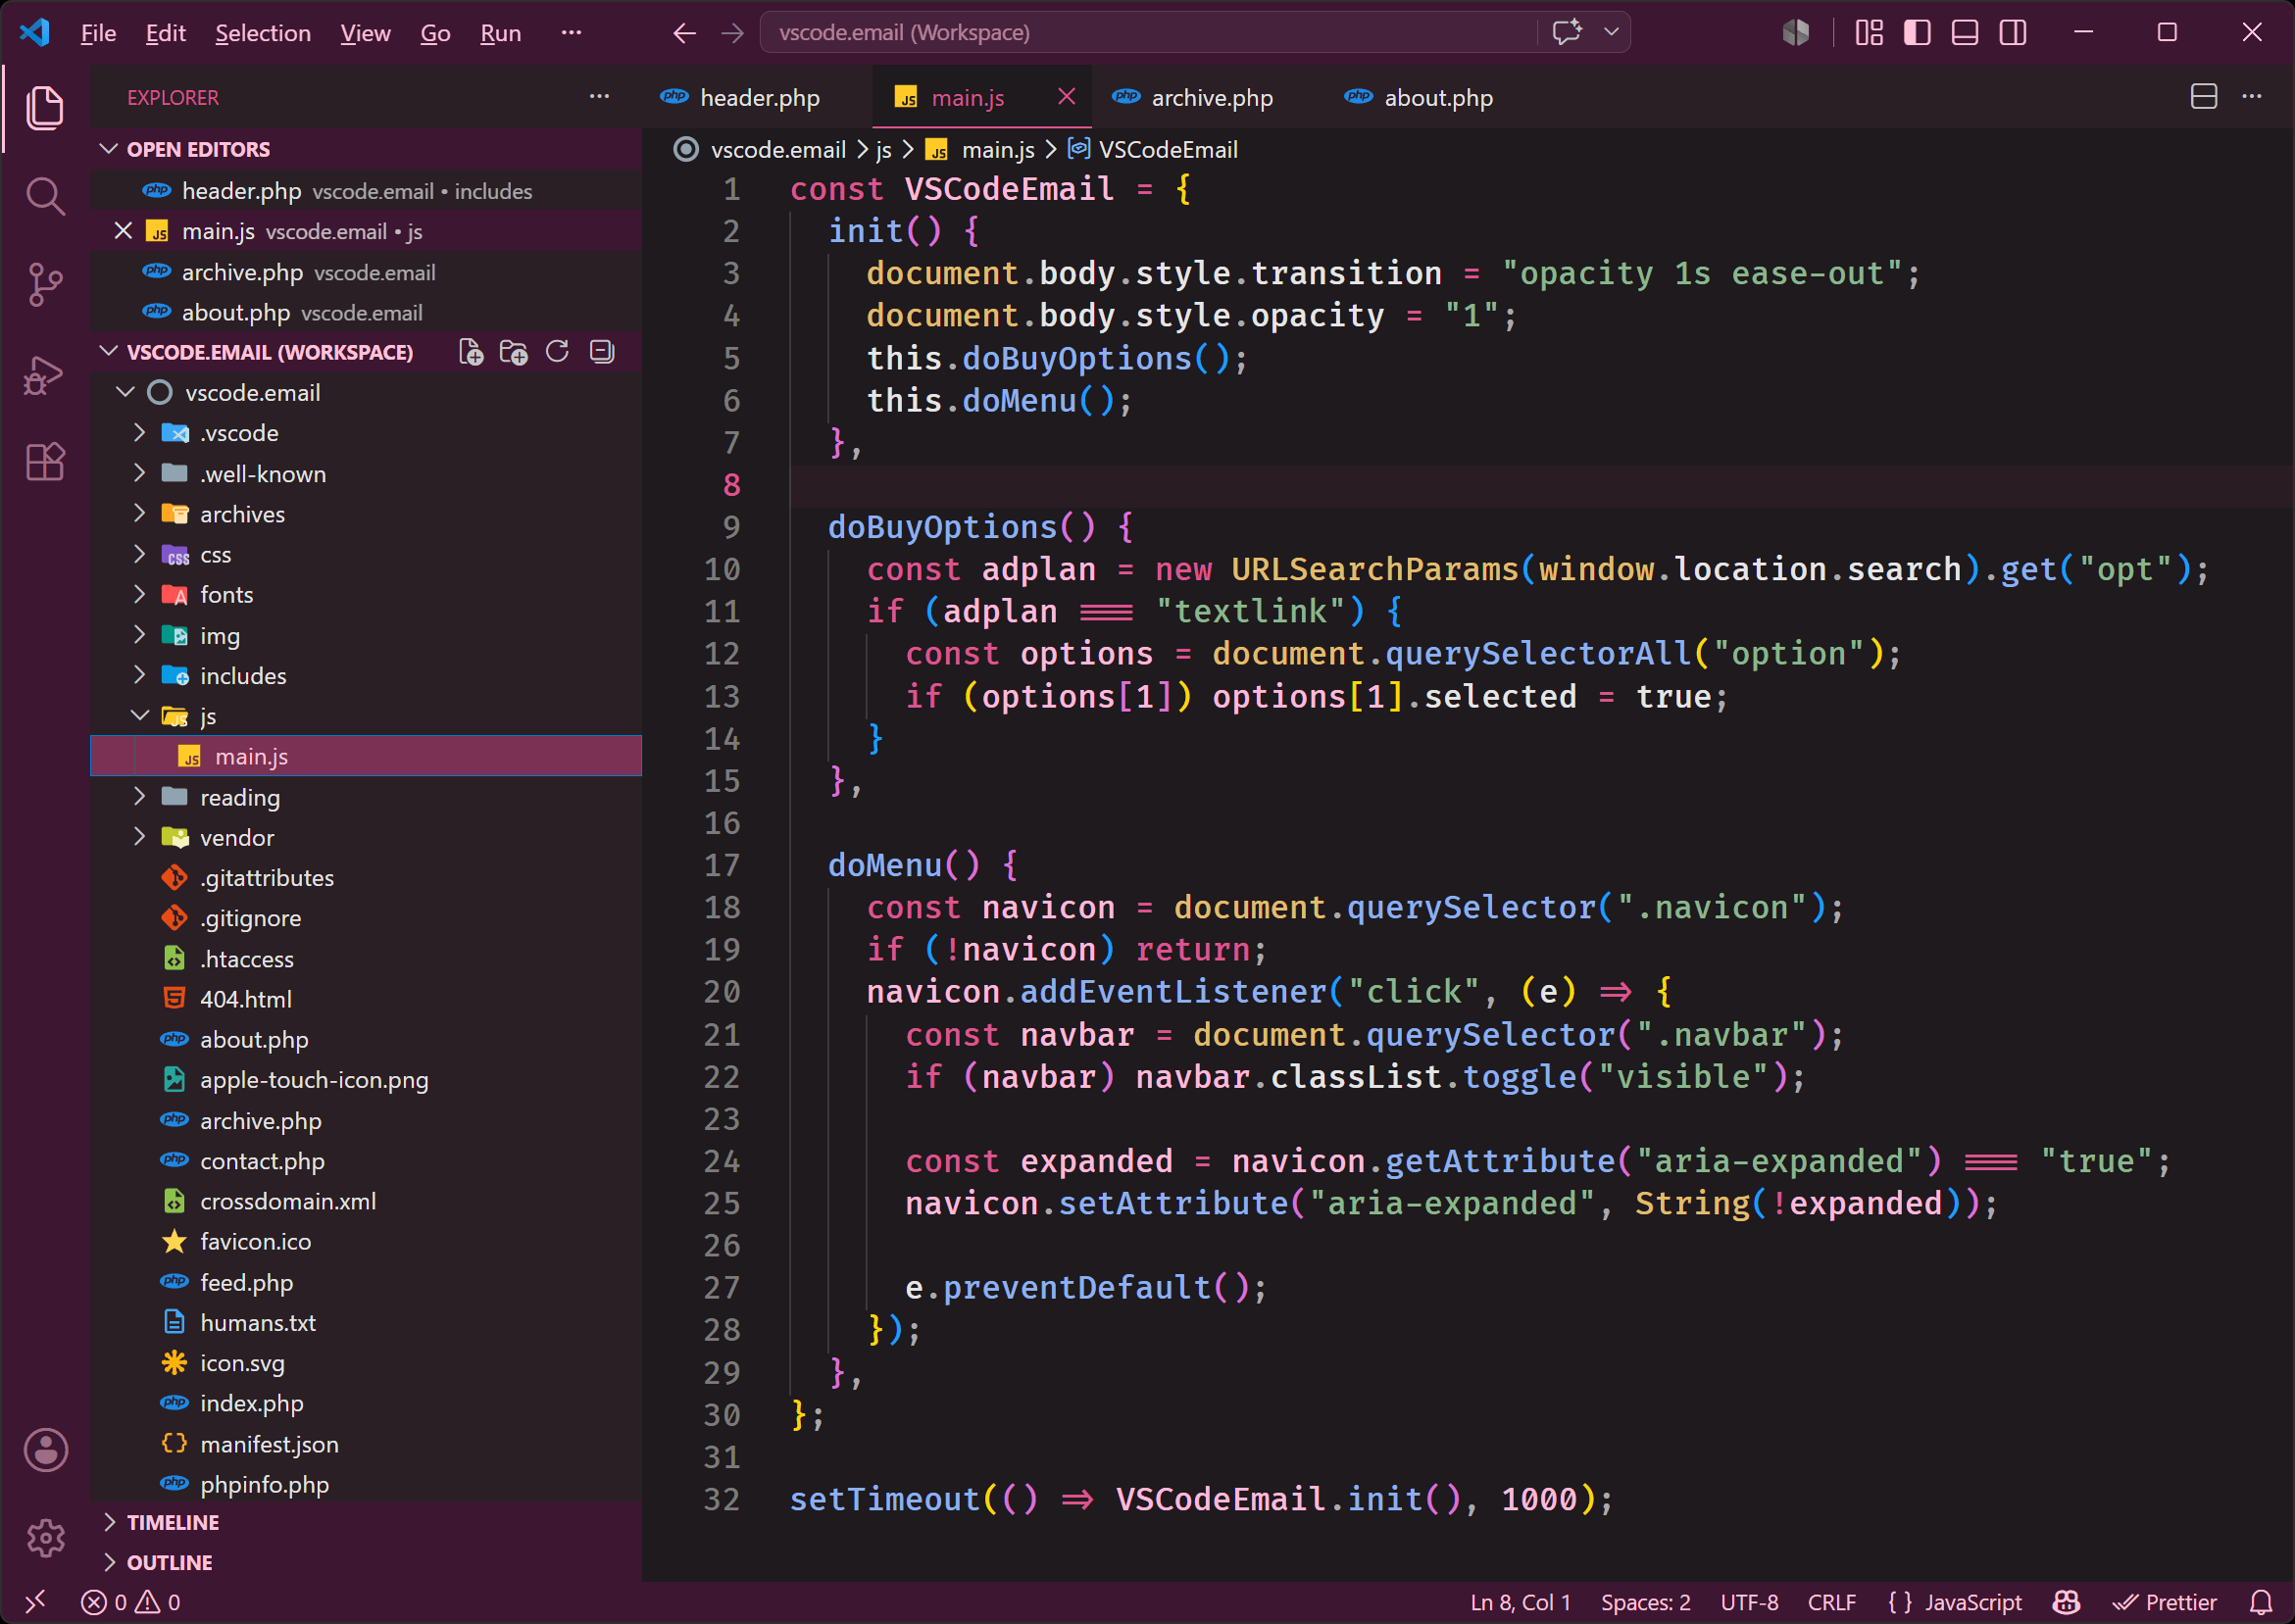Open favicon.ico in the file tree
Image resolution: width=2295 pixels, height=1624 pixels.
(x=366, y=1241)
